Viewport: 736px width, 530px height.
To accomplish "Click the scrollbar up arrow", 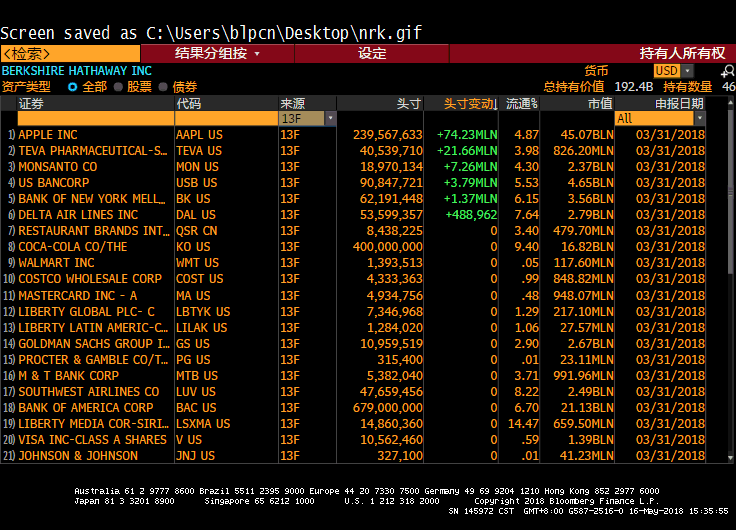I will click(730, 102).
